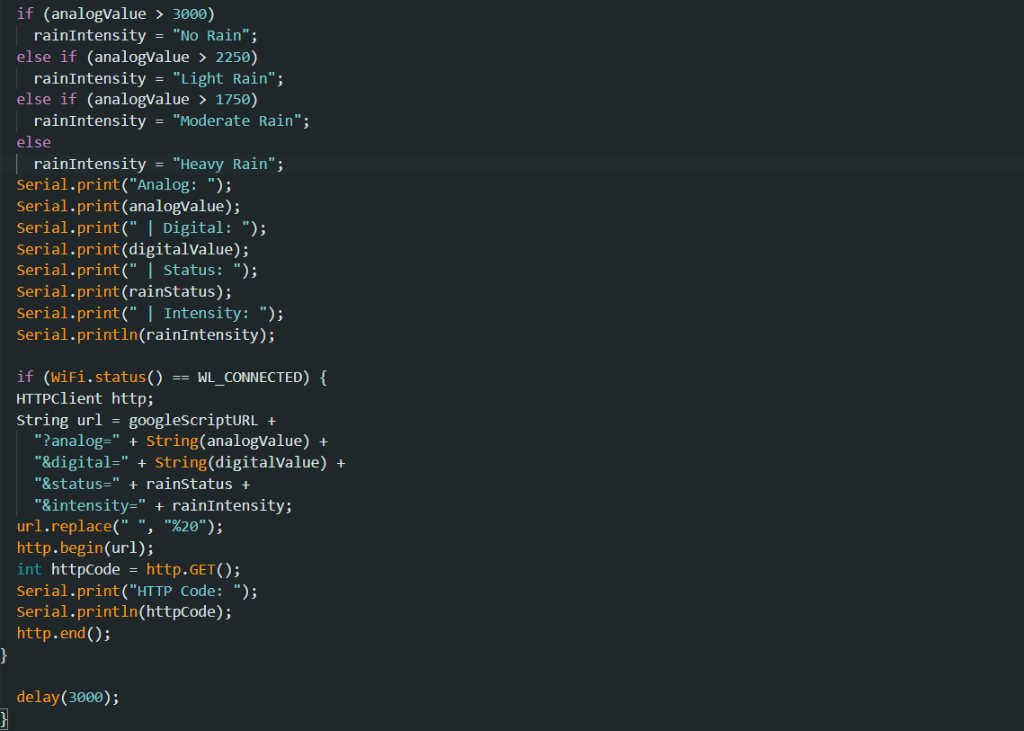Viewport: 1024px width, 731px height.
Task: Click the http.begin(url) line
Action: (x=85, y=548)
